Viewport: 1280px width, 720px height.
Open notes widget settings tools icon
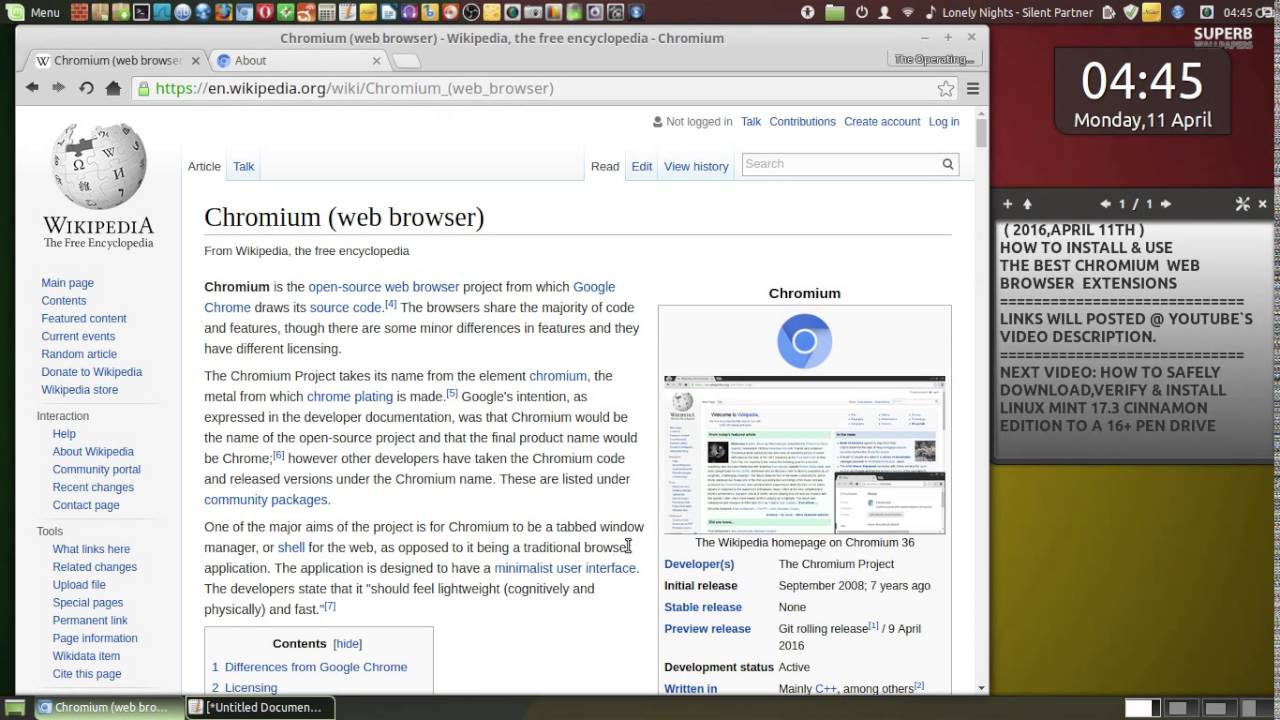tap(1242, 204)
